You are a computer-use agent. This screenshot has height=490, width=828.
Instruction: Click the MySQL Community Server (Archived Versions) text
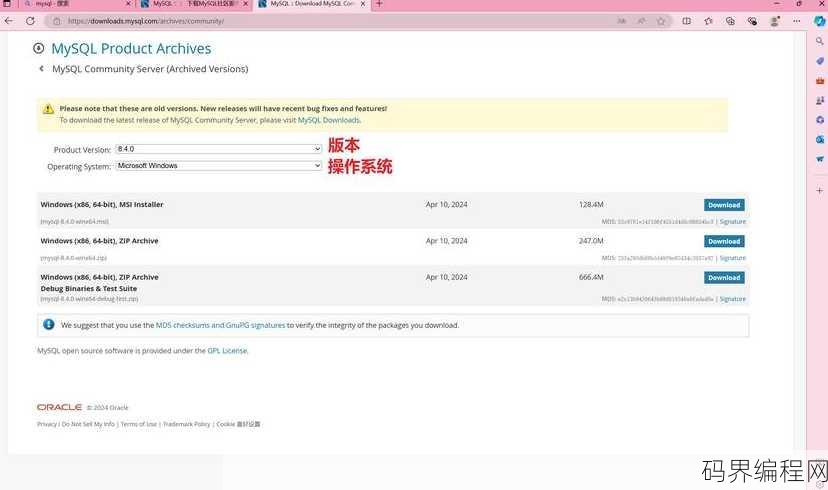click(150, 69)
